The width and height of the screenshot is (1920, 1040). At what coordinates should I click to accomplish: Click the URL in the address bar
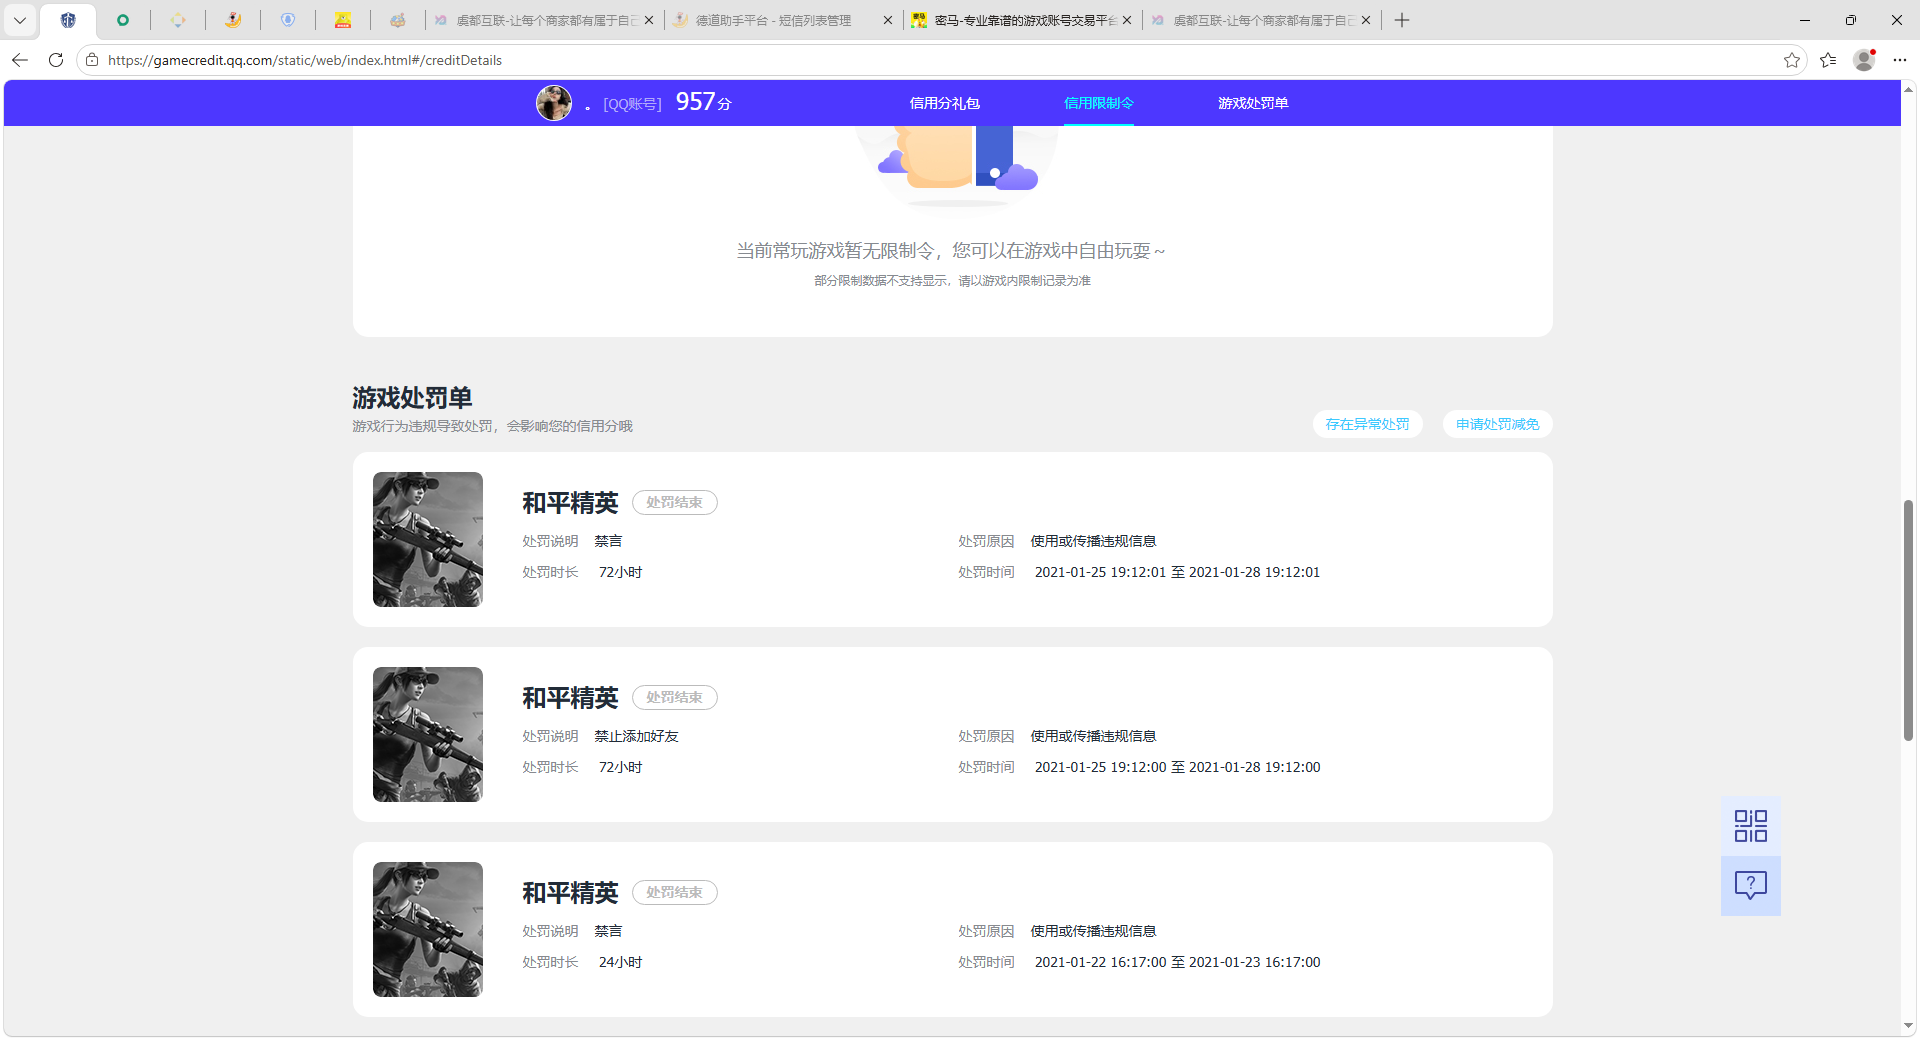tap(305, 60)
